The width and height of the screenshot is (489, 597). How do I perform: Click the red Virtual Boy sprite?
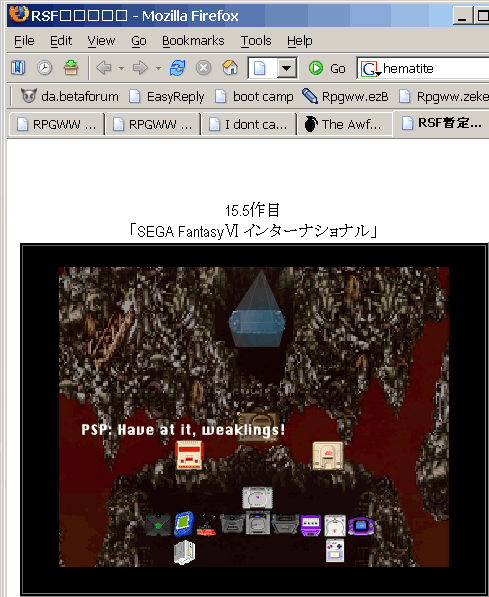tap(207, 525)
